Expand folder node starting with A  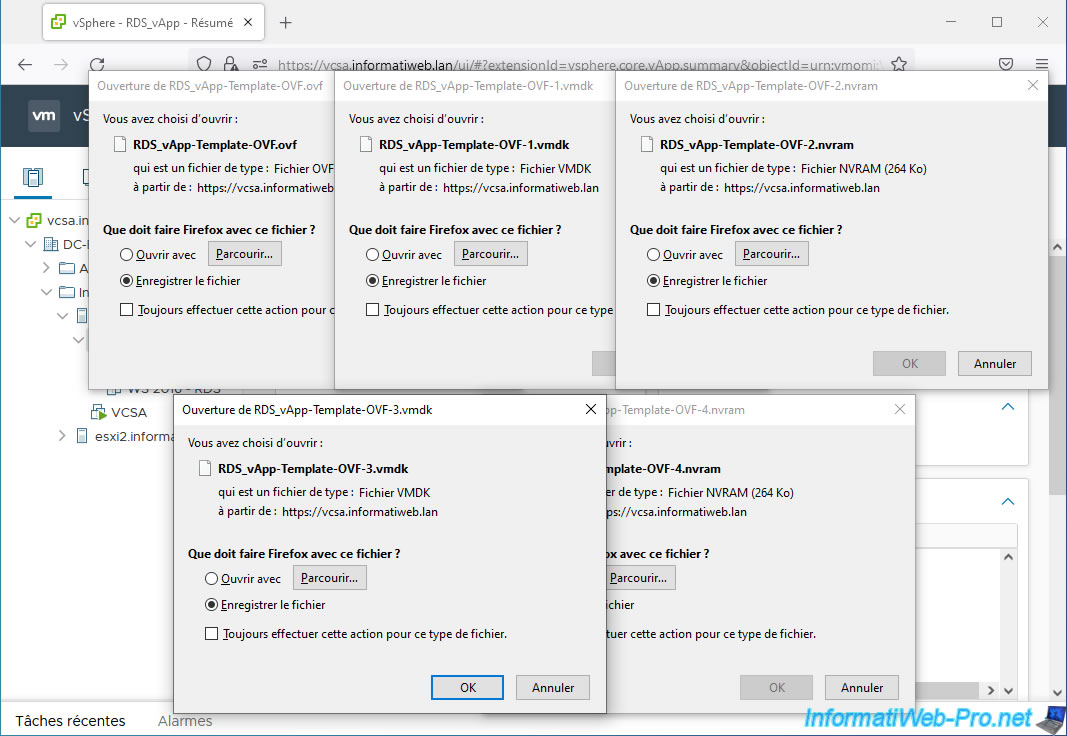pos(46,267)
